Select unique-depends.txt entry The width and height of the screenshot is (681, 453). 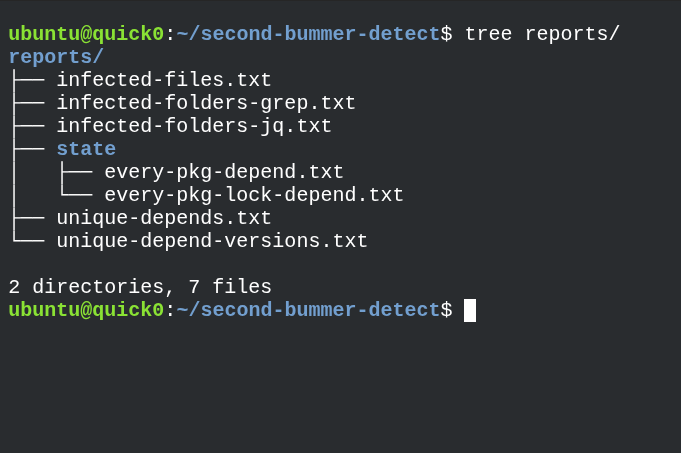pyautogui.click(x=164, y=218)
